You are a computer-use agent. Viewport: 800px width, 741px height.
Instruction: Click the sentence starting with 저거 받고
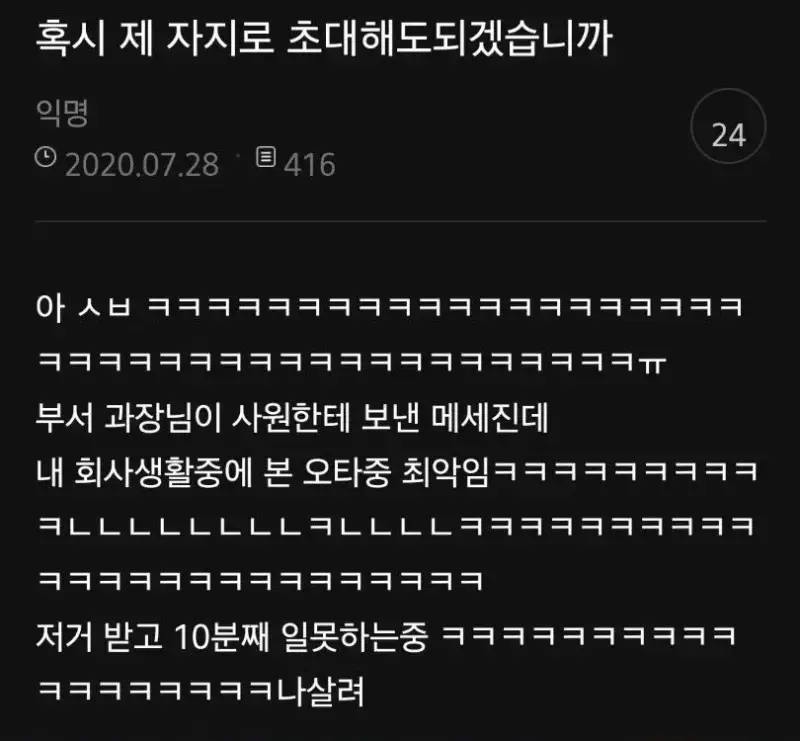[386, 636]
